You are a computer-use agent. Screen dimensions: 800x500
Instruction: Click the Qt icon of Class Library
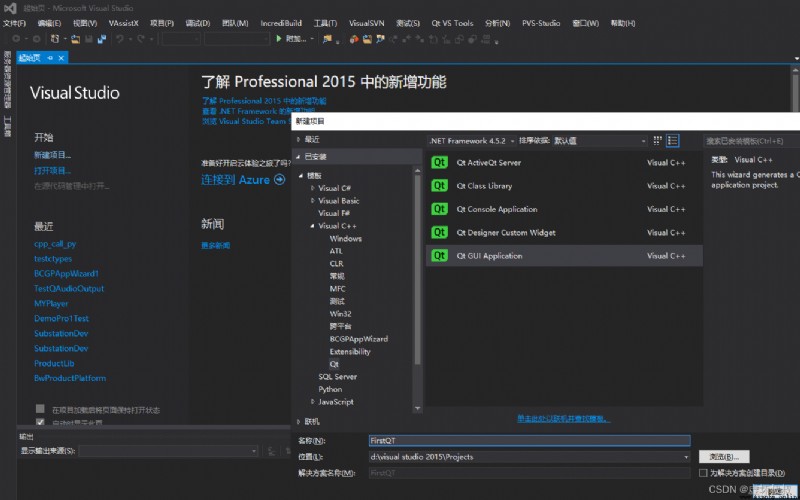click(x=439, y=186)
